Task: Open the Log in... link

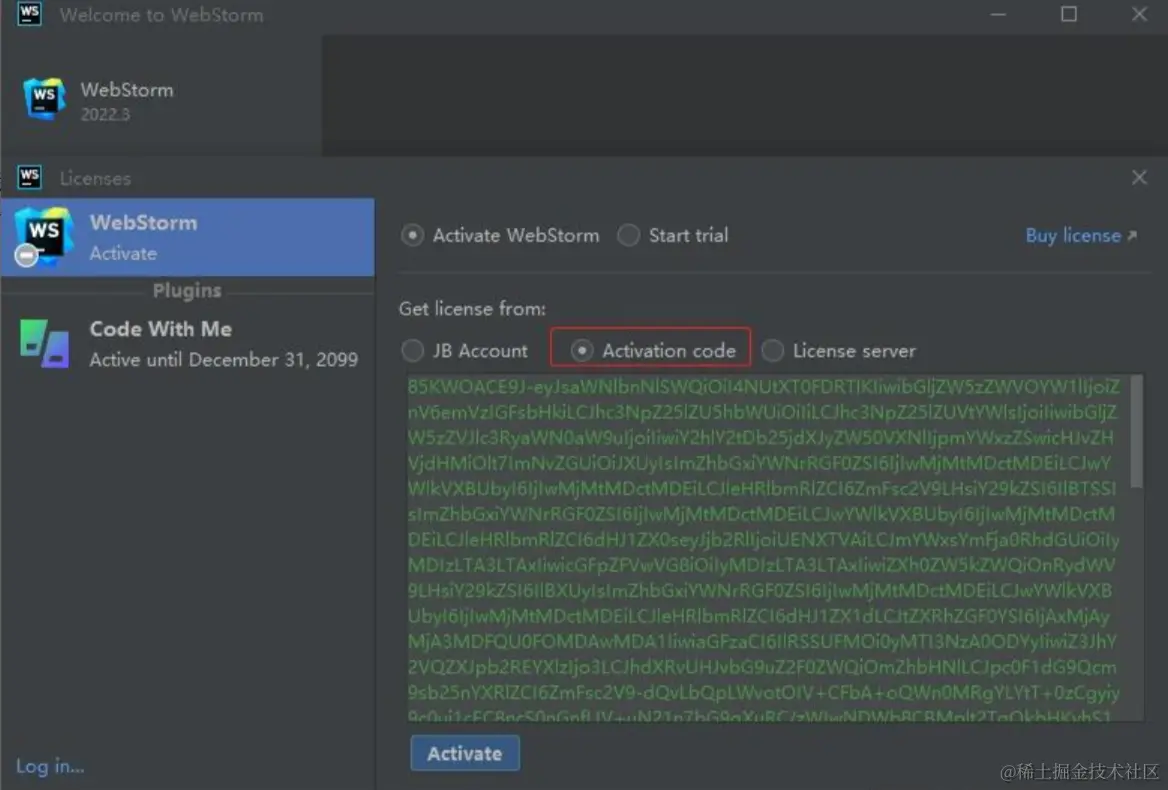Action: (x=50, y=766)
